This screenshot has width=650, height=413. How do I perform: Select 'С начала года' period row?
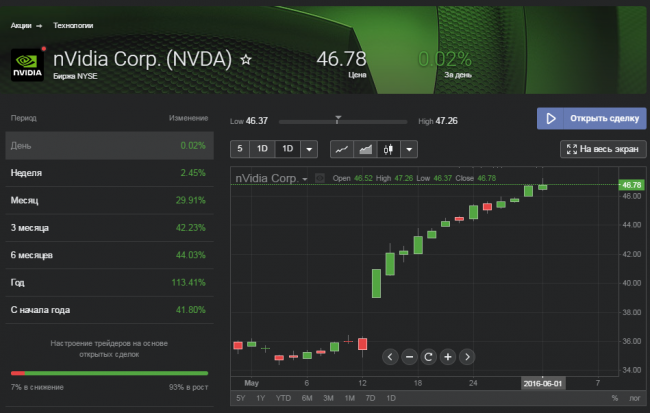pos(109,310)
